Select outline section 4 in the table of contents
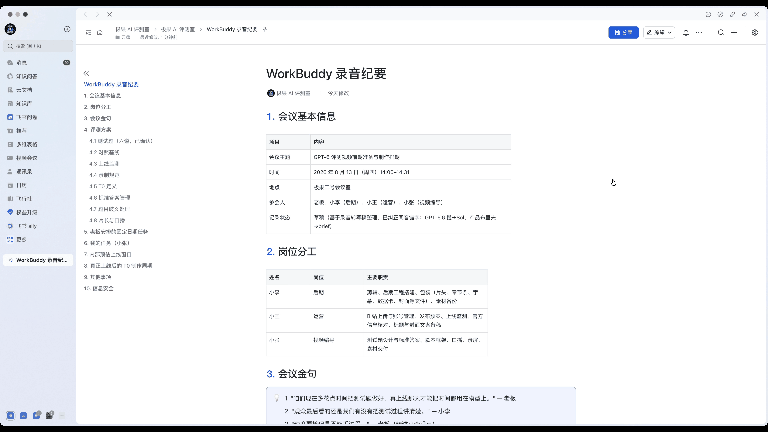The height and width of the screenshot is (432, 768). [x=97, y=129]
